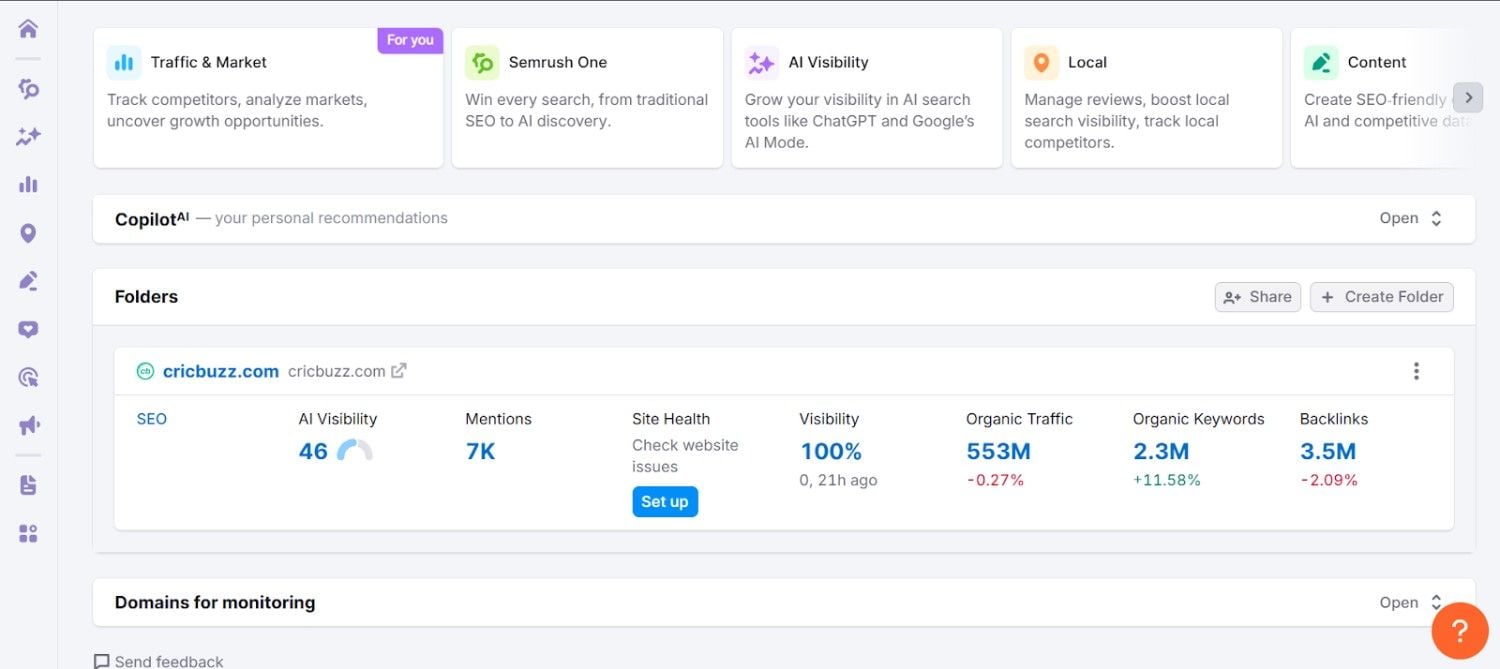Open the Reports document sidebar icon
The width and height of the screenshot is (1500, 669).
(x=28, y=485)
